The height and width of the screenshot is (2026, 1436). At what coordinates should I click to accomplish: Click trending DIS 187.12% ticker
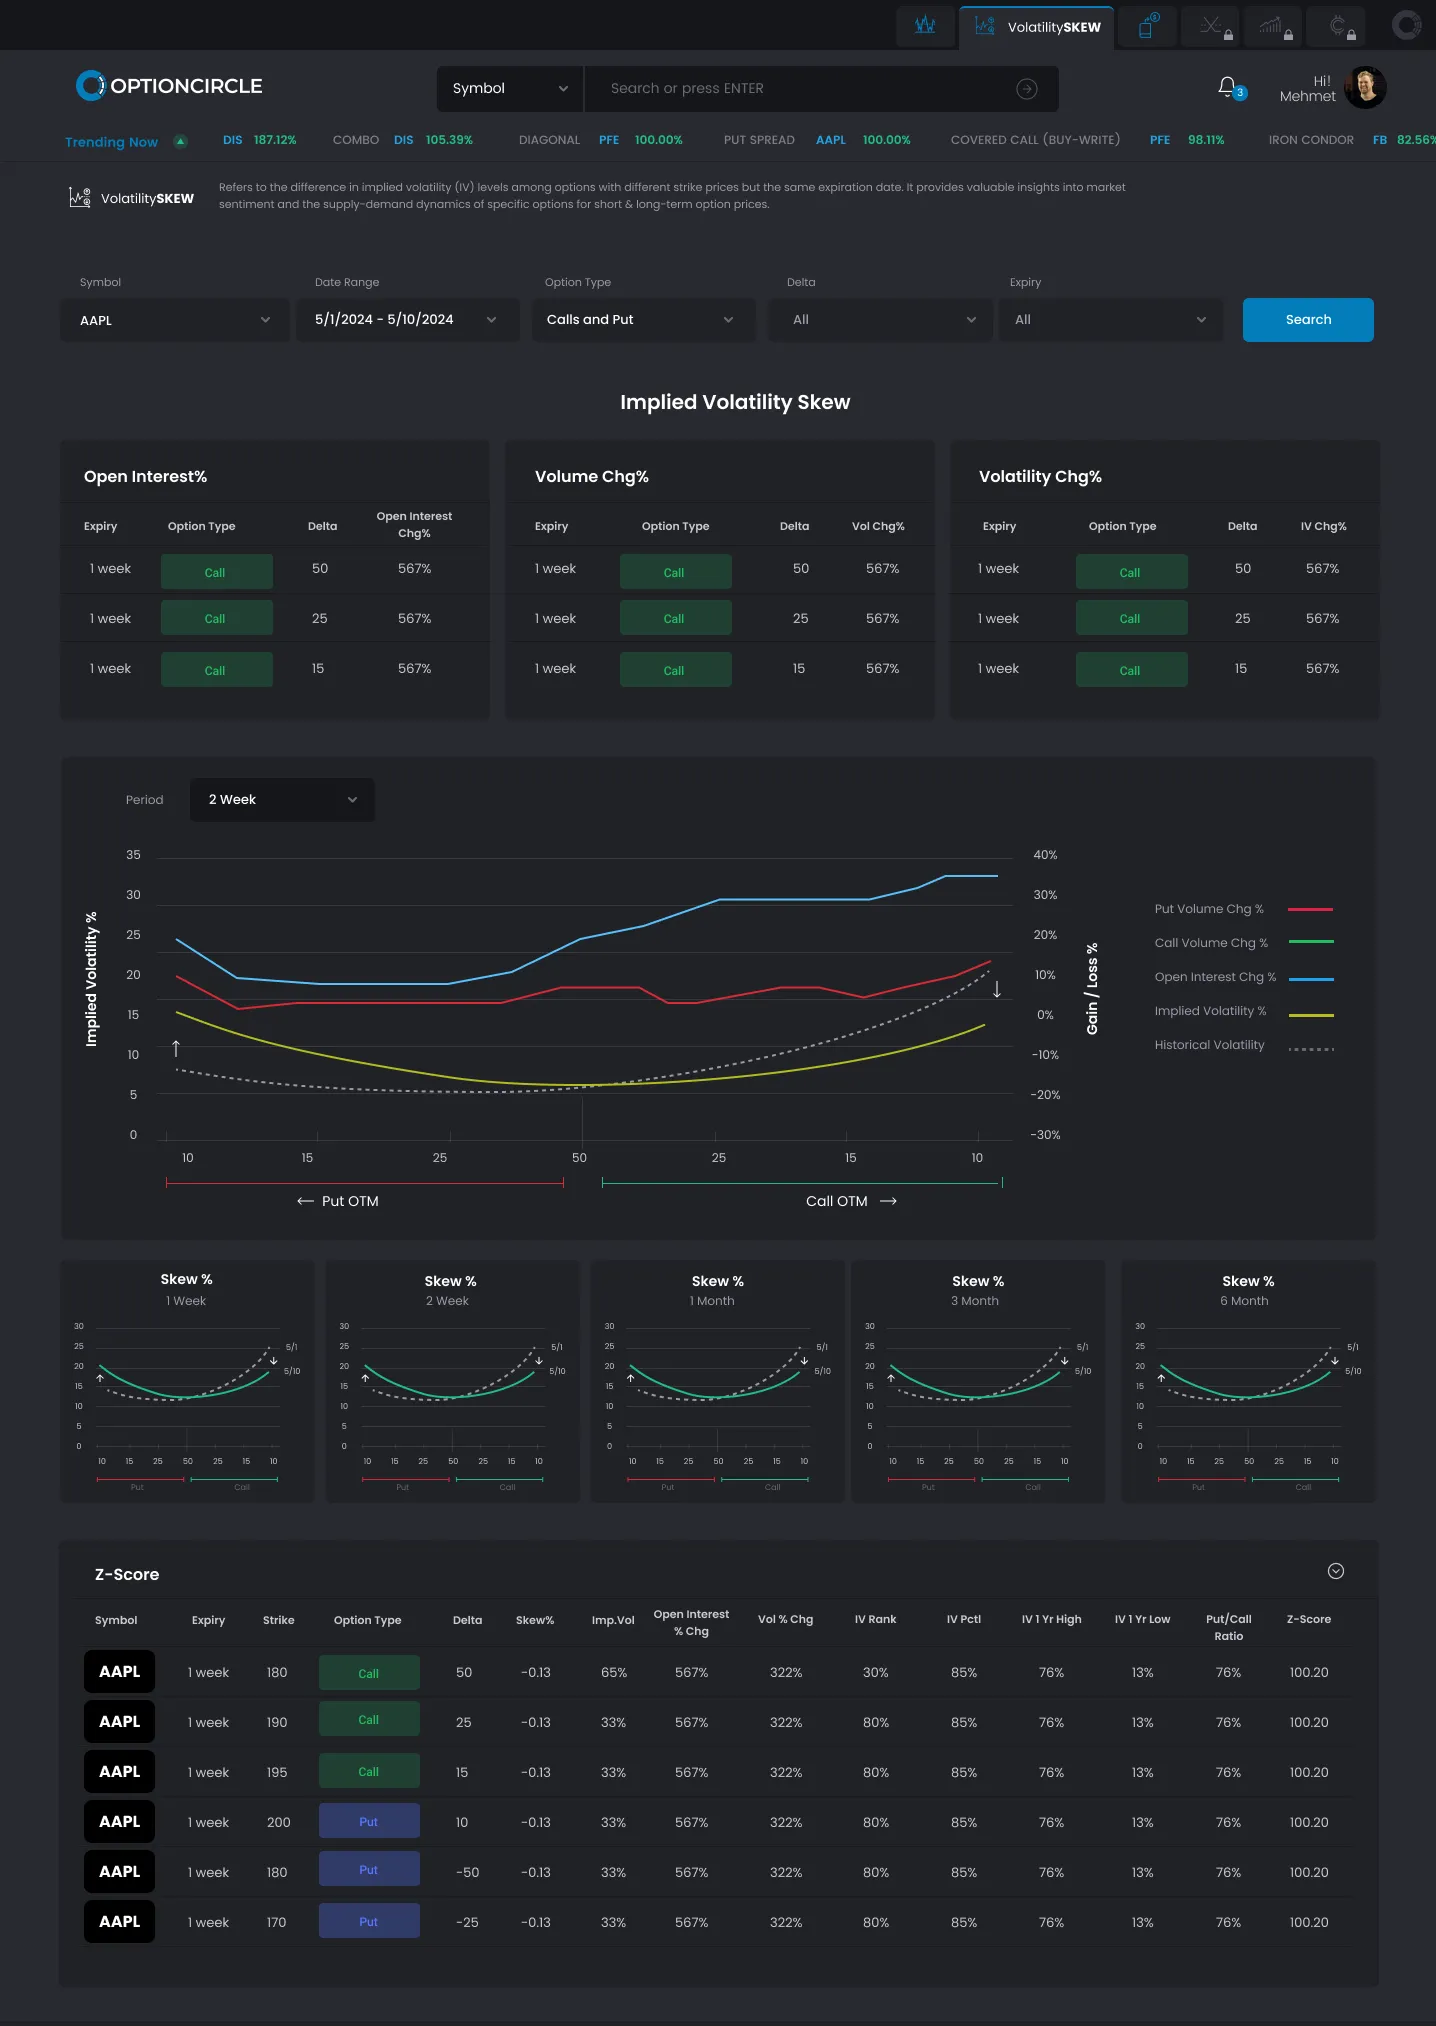point(260,140)
